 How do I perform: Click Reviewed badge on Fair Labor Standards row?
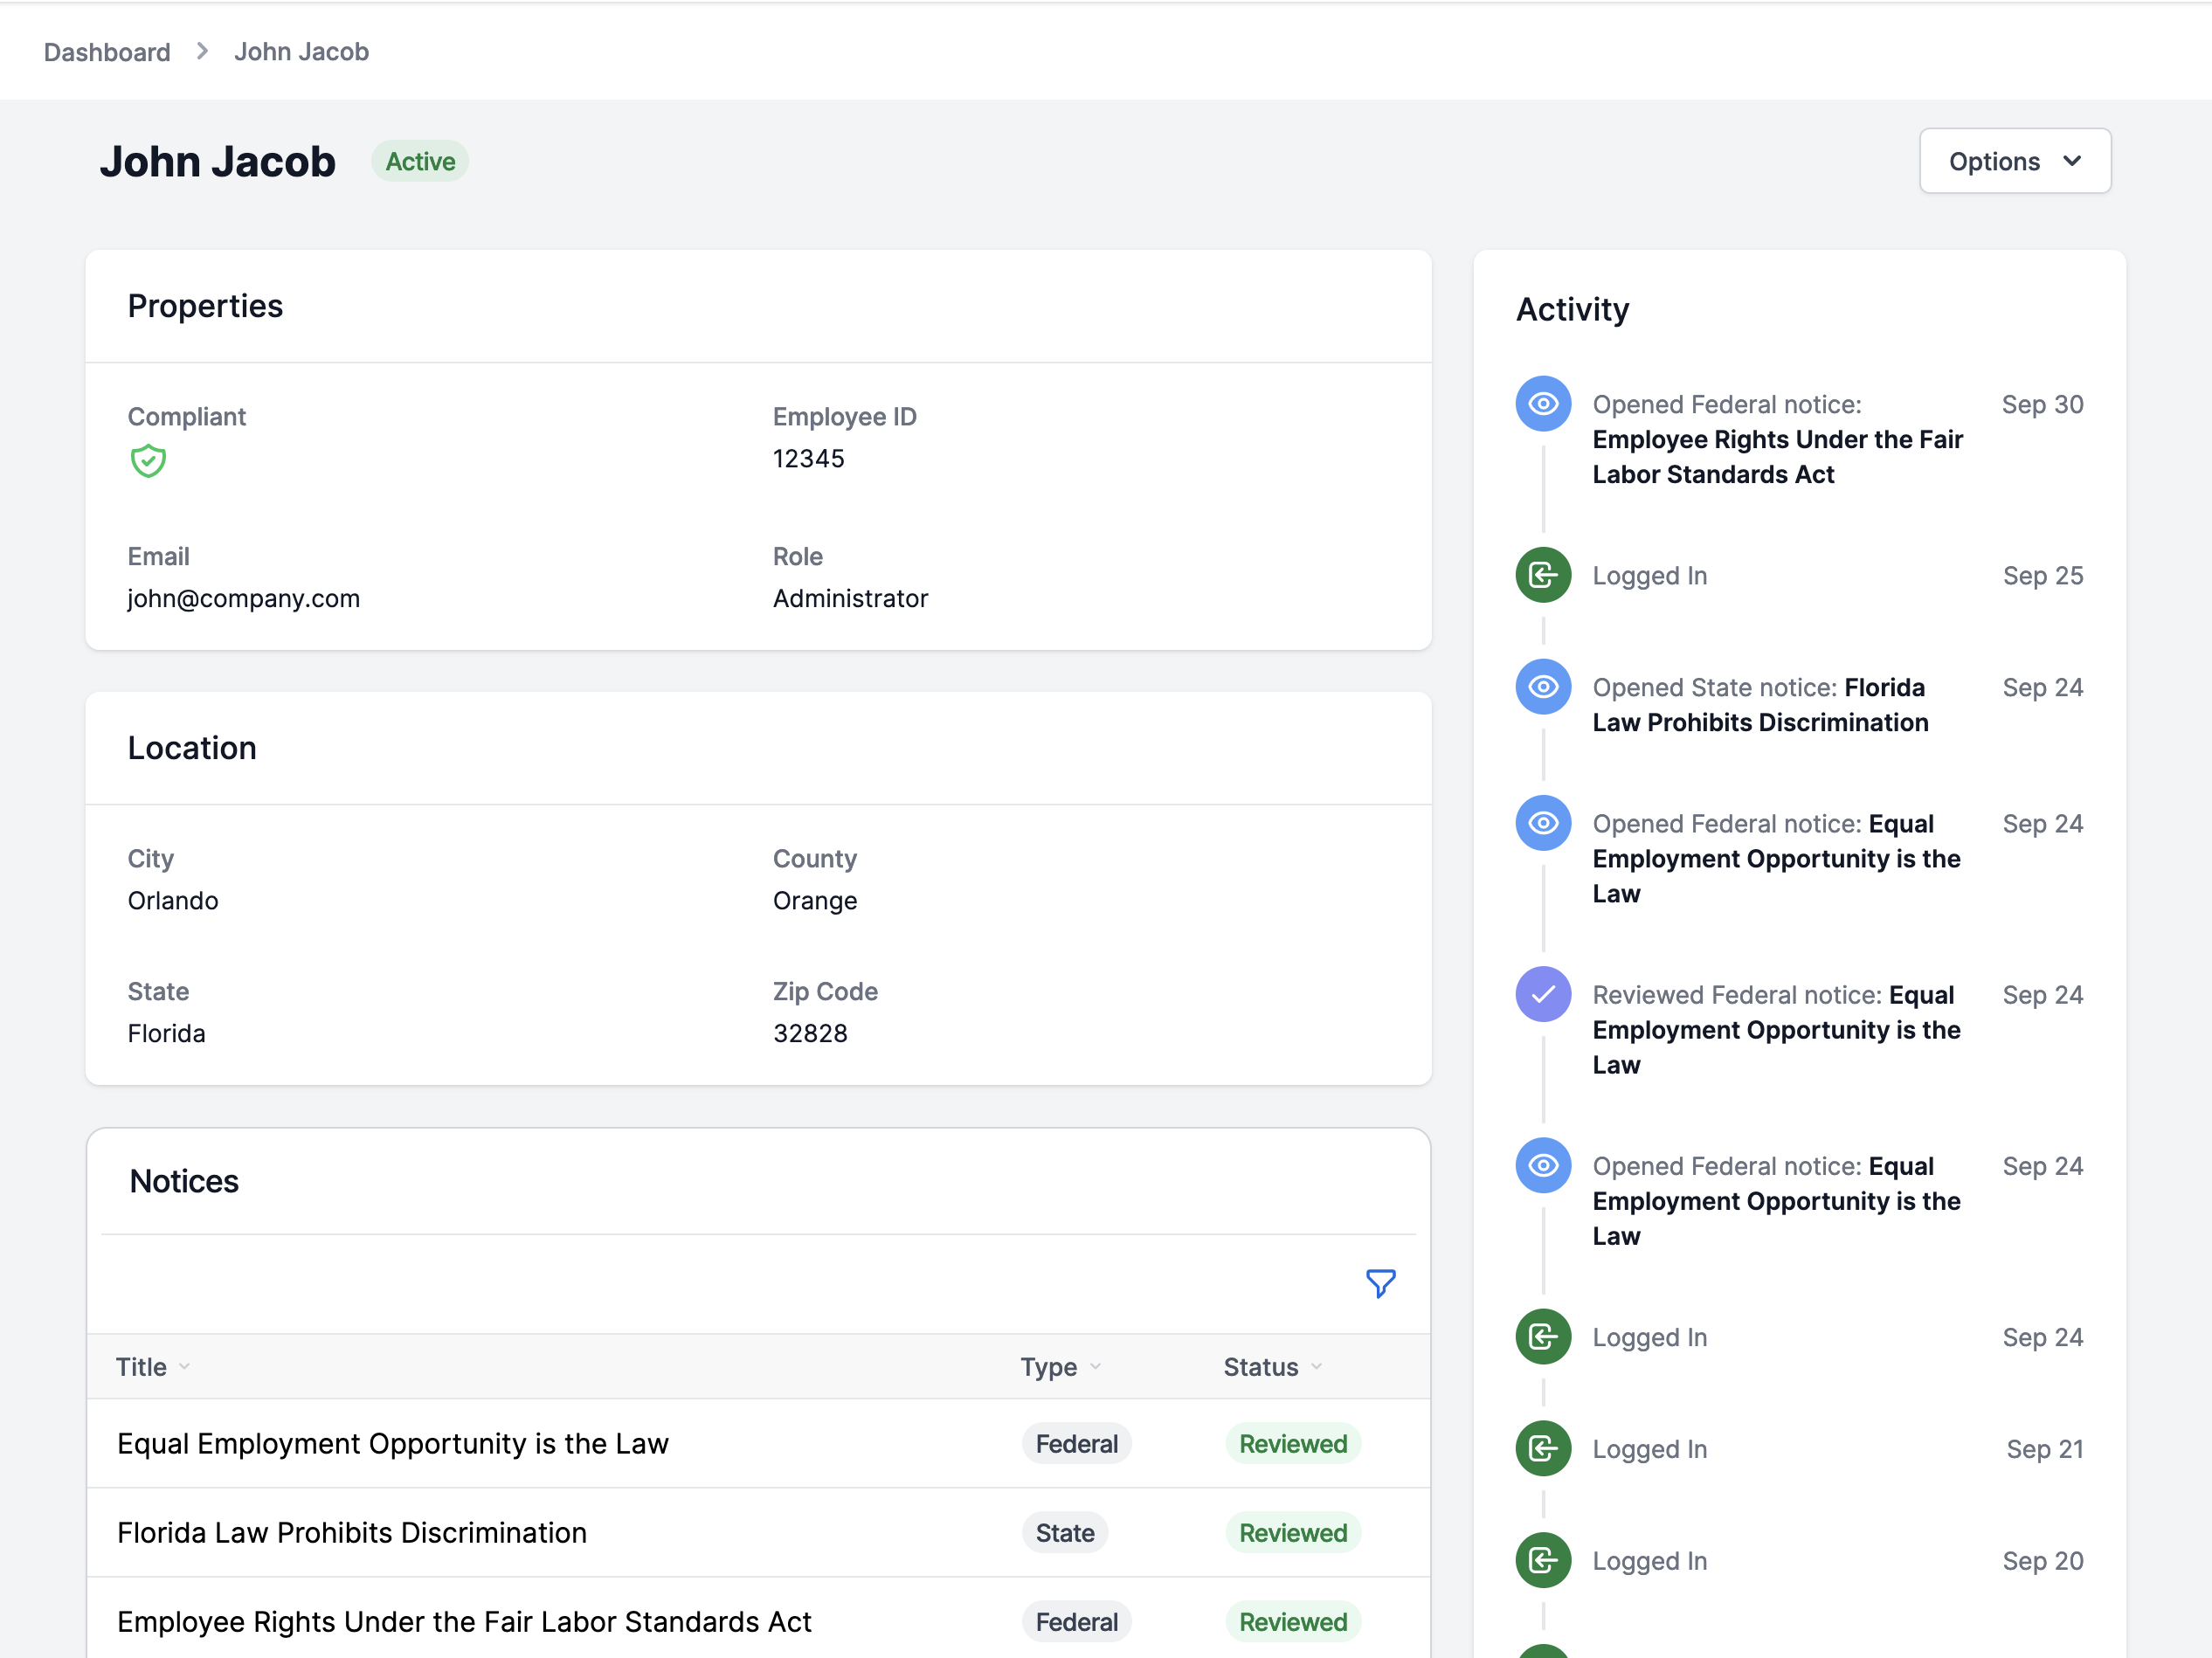pos(1292,1621)
